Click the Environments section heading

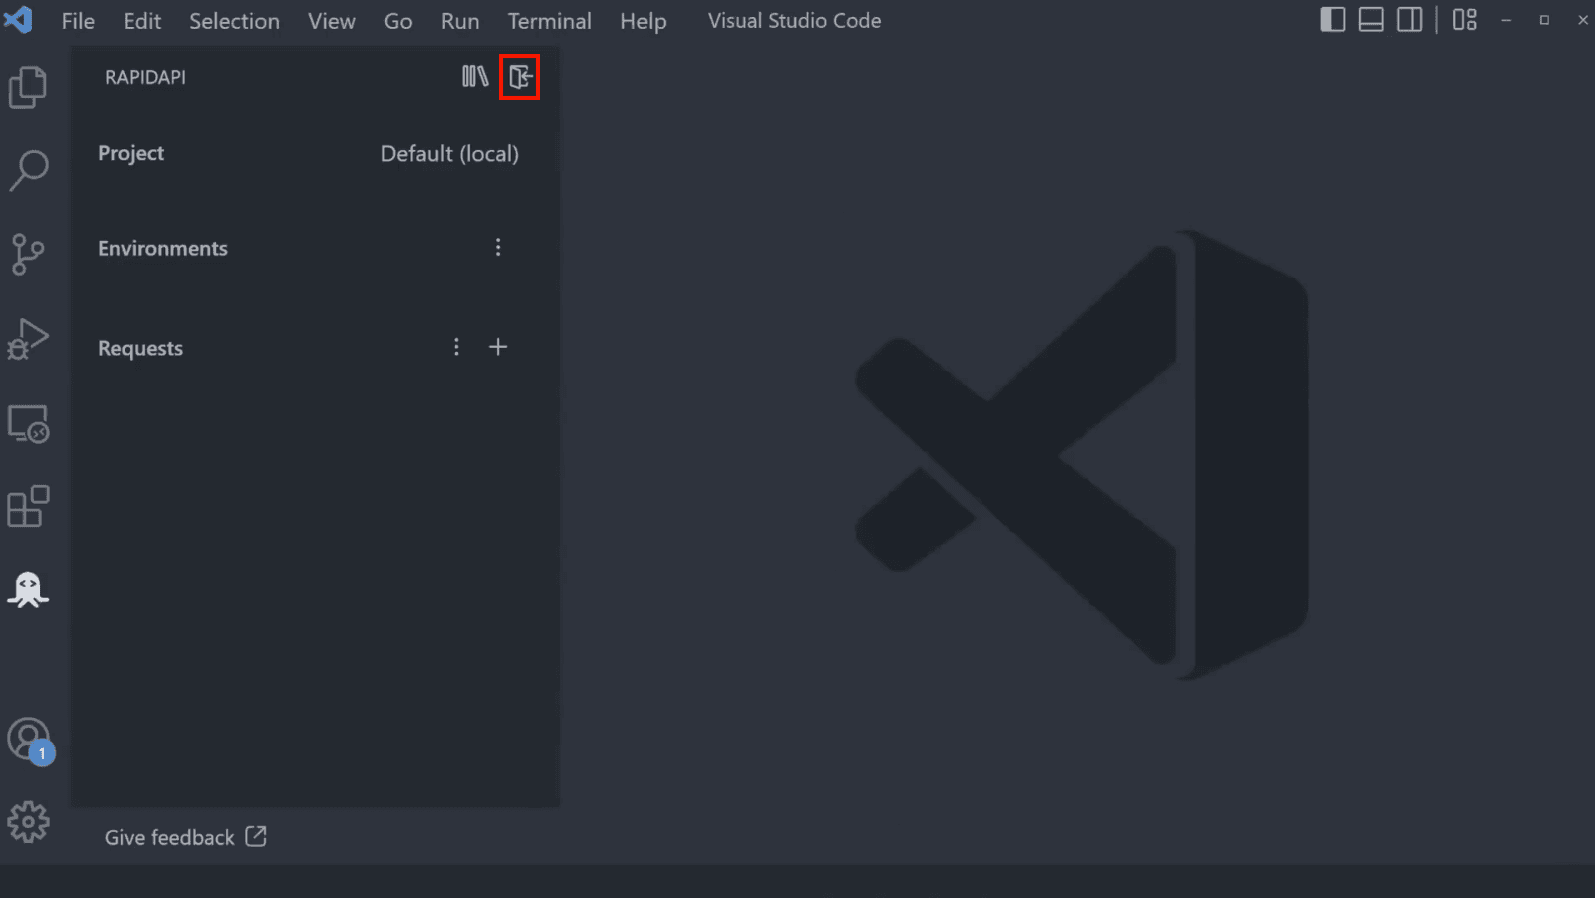[x=163, y=248]
